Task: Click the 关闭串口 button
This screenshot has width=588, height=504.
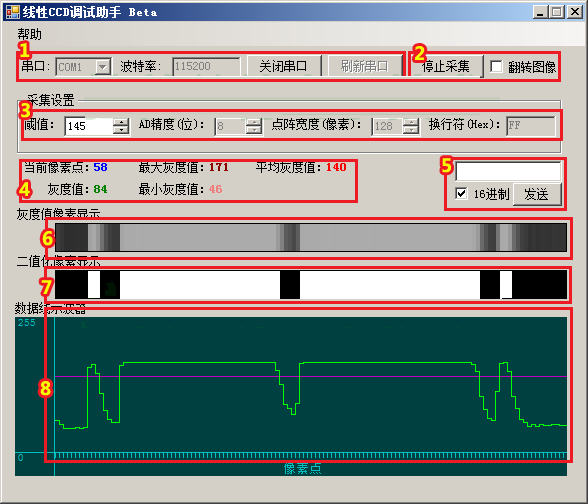Action: click(x=284, y=66)
